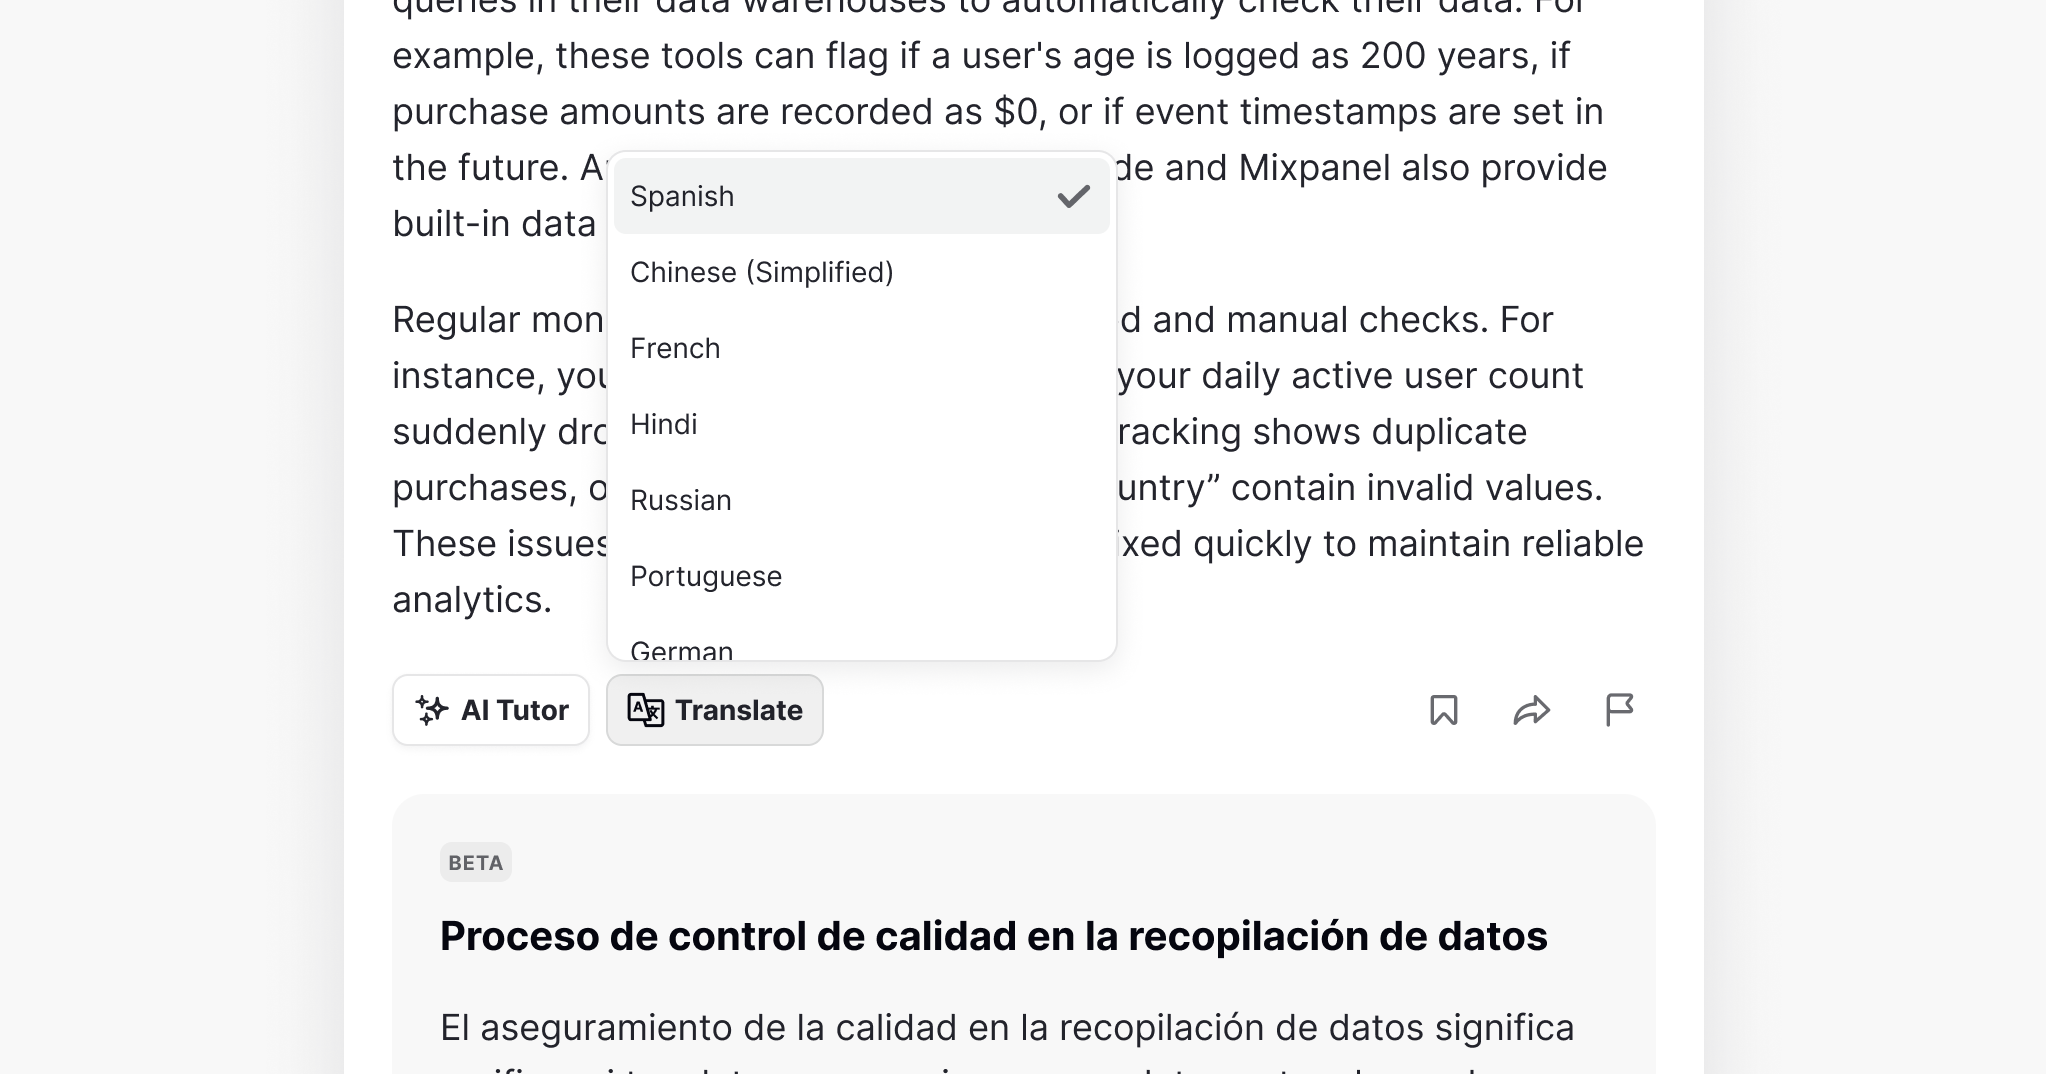Select Russian as translation language
Screen dimensions: 2046x1074
click(862, 500)
